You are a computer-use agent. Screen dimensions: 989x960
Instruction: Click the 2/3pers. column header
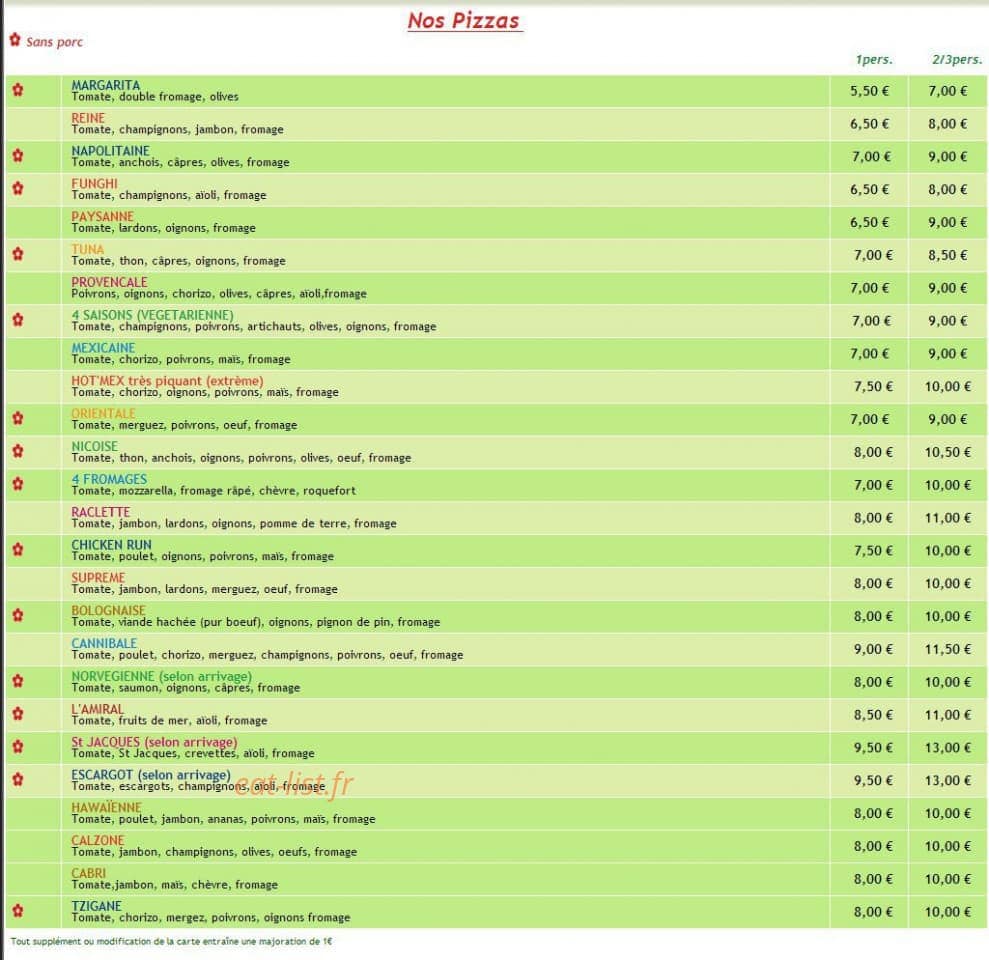pos(957,59)
